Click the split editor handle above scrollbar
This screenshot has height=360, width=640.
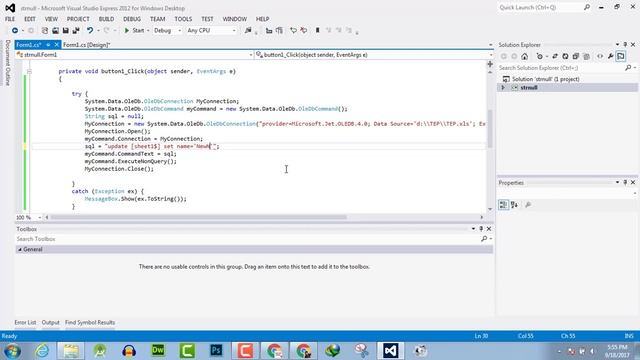click(490, 64)
